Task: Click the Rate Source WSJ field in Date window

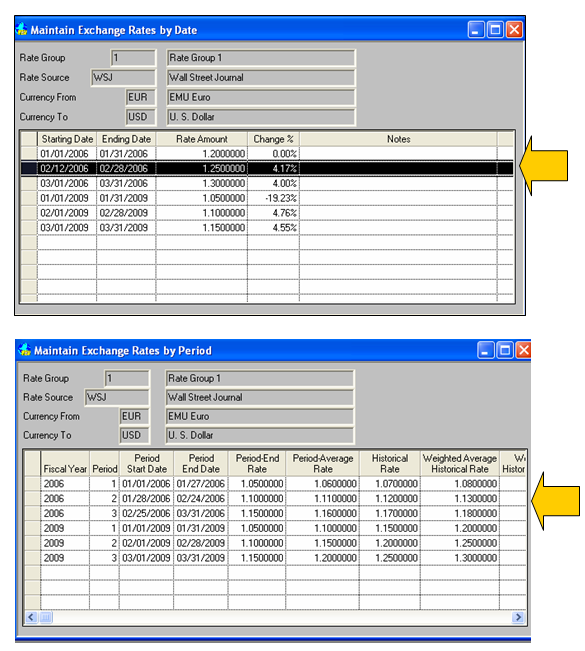Action: [123, 78]
